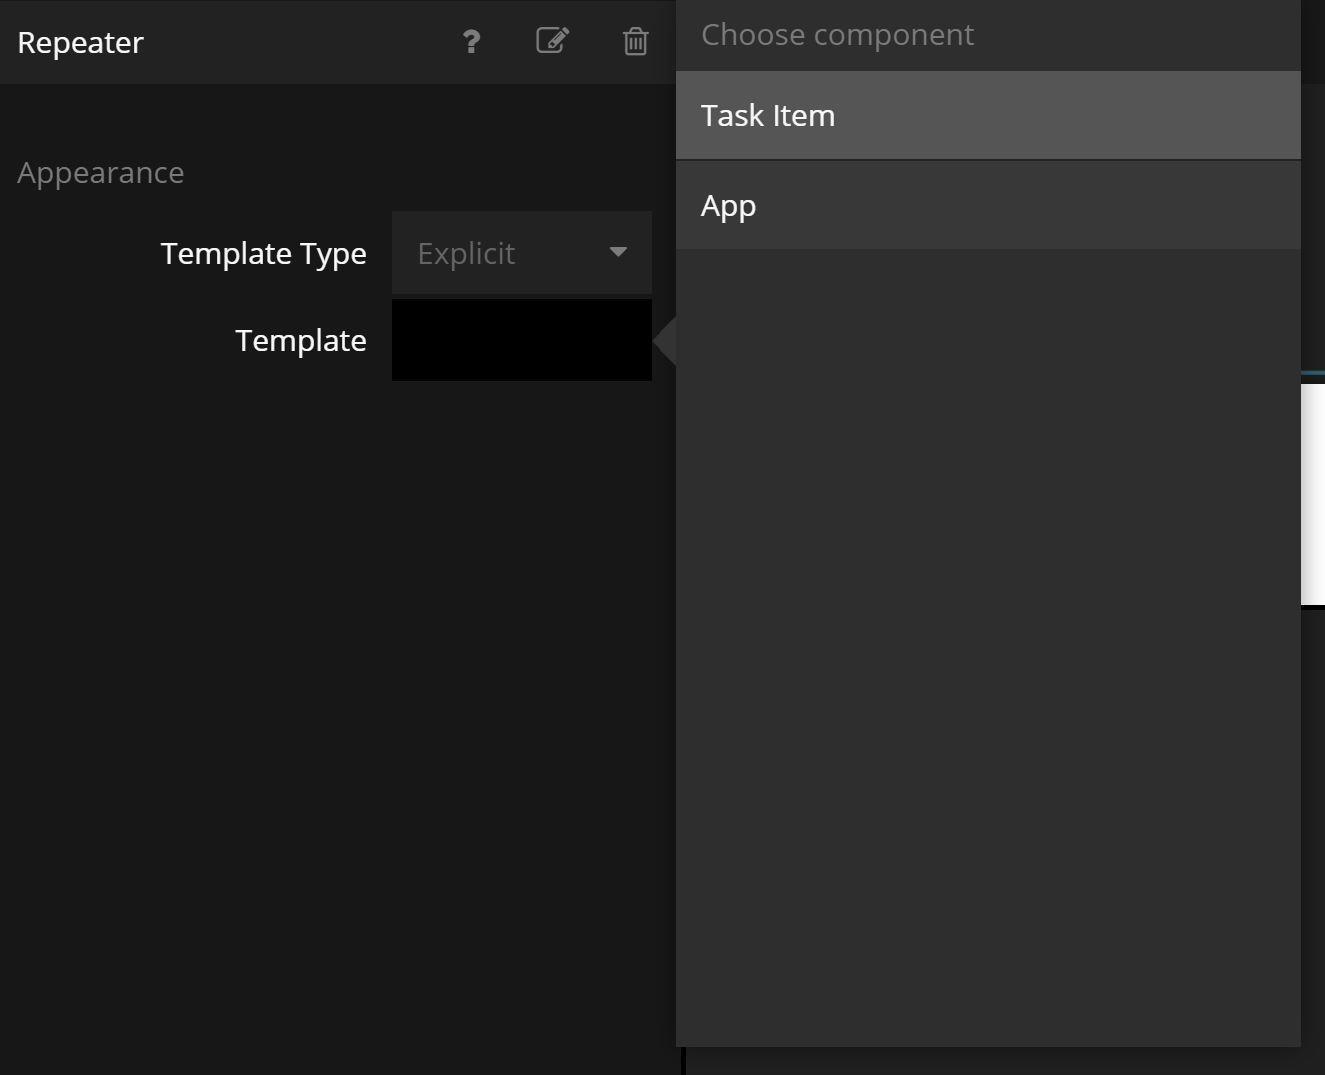Click the Repeater panel title
This screenshot has width=1325, height=1075.
coord(81,43)
